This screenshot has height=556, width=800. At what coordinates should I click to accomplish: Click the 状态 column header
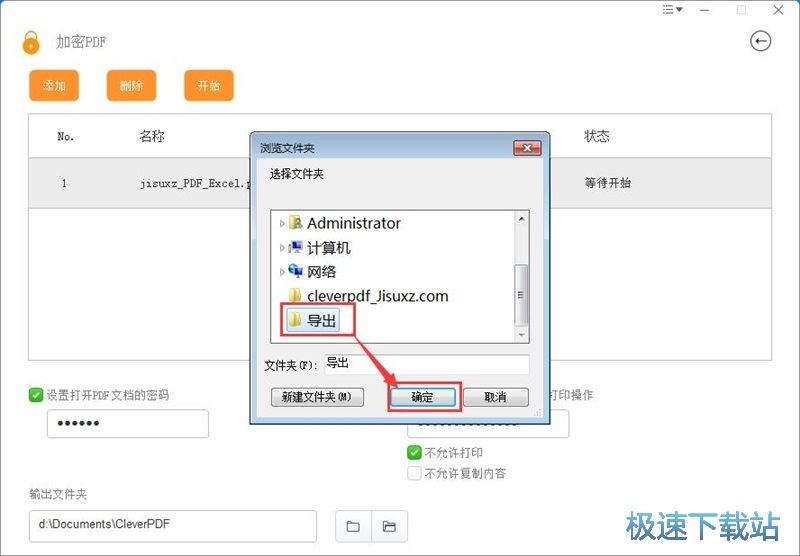(596, 136)
